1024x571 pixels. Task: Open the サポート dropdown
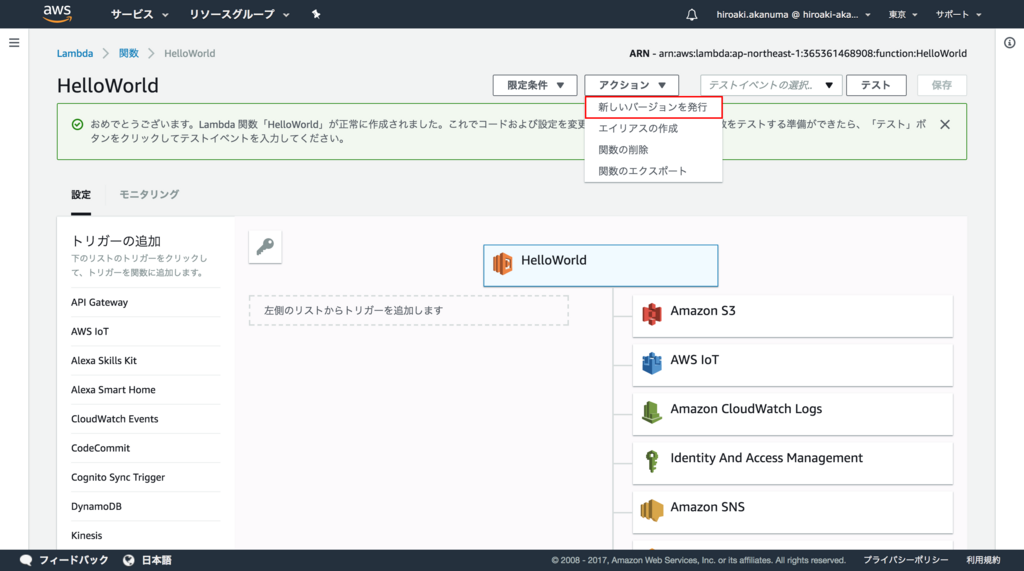coord(958,14)
